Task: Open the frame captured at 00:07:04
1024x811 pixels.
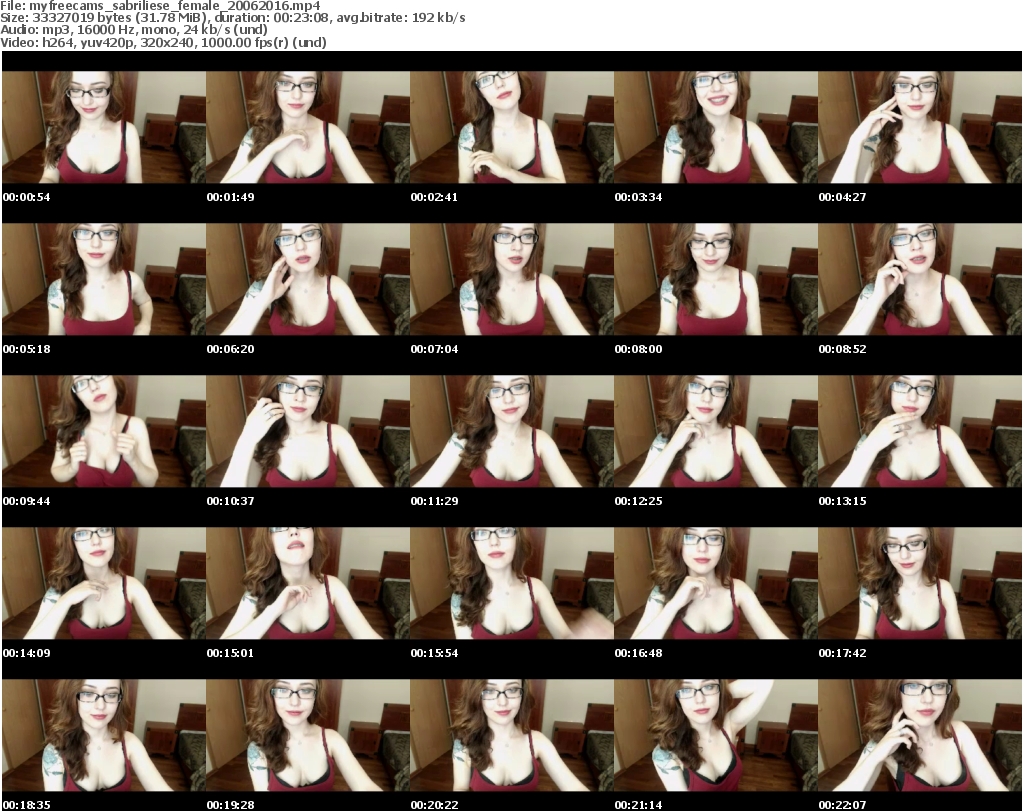Action: coord(512,279)
